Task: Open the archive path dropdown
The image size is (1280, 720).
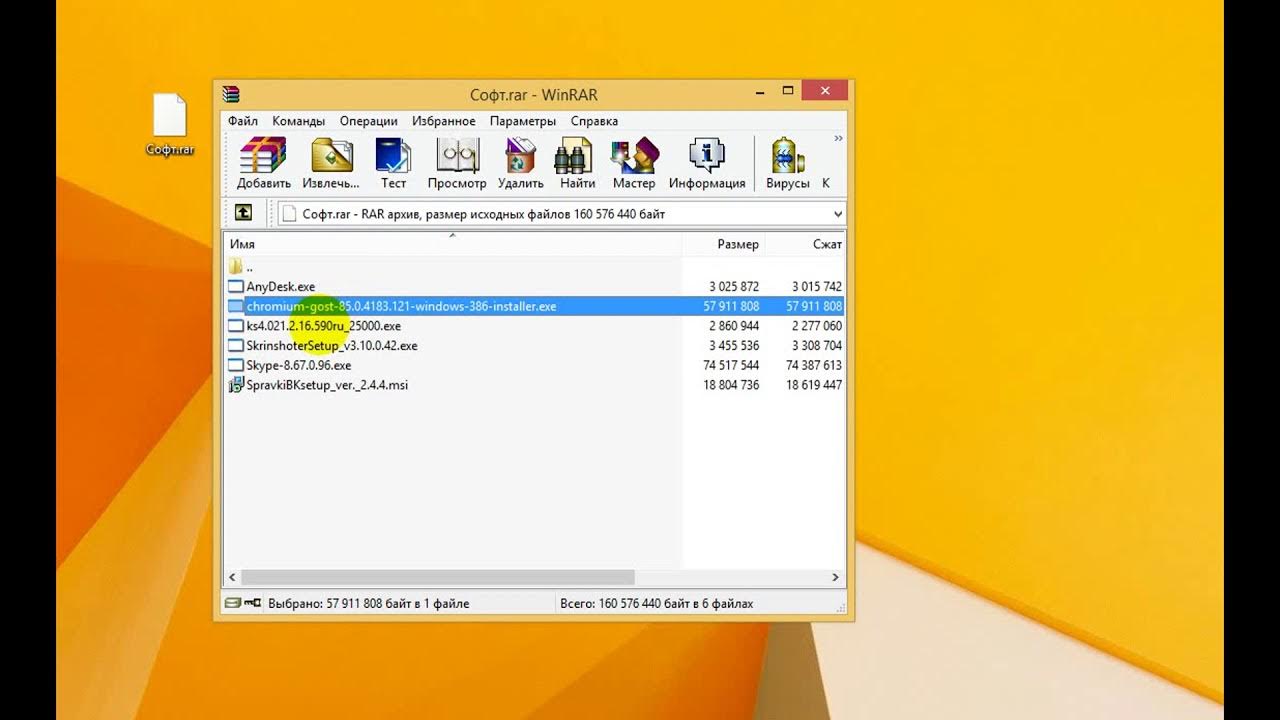Action: pyautogui.click(x=837, y=214)
